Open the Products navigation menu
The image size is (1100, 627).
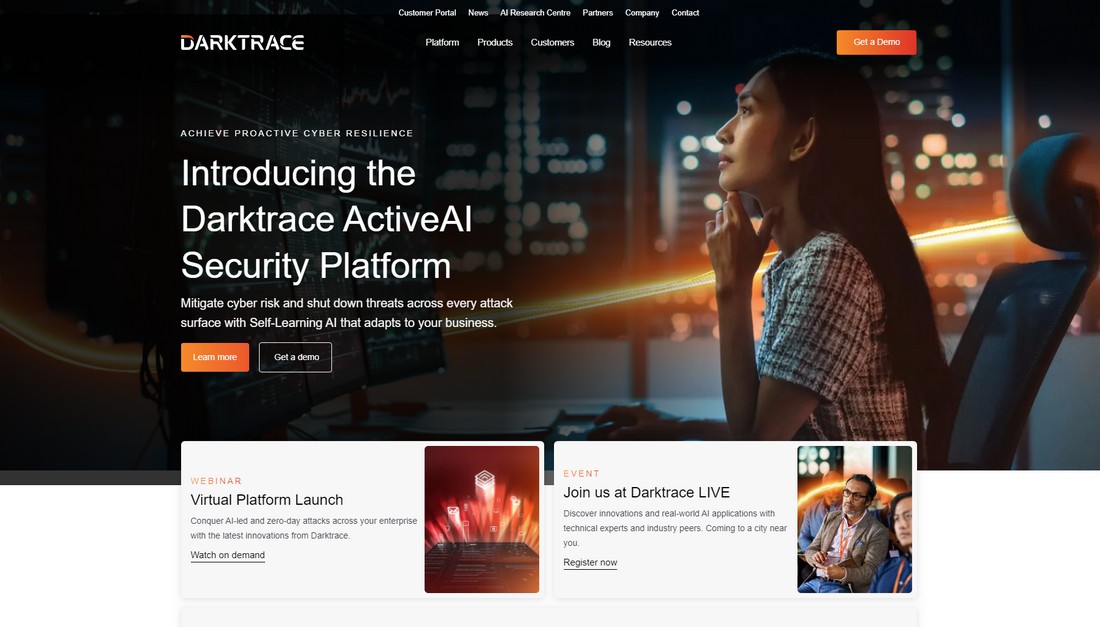point(495,42)
